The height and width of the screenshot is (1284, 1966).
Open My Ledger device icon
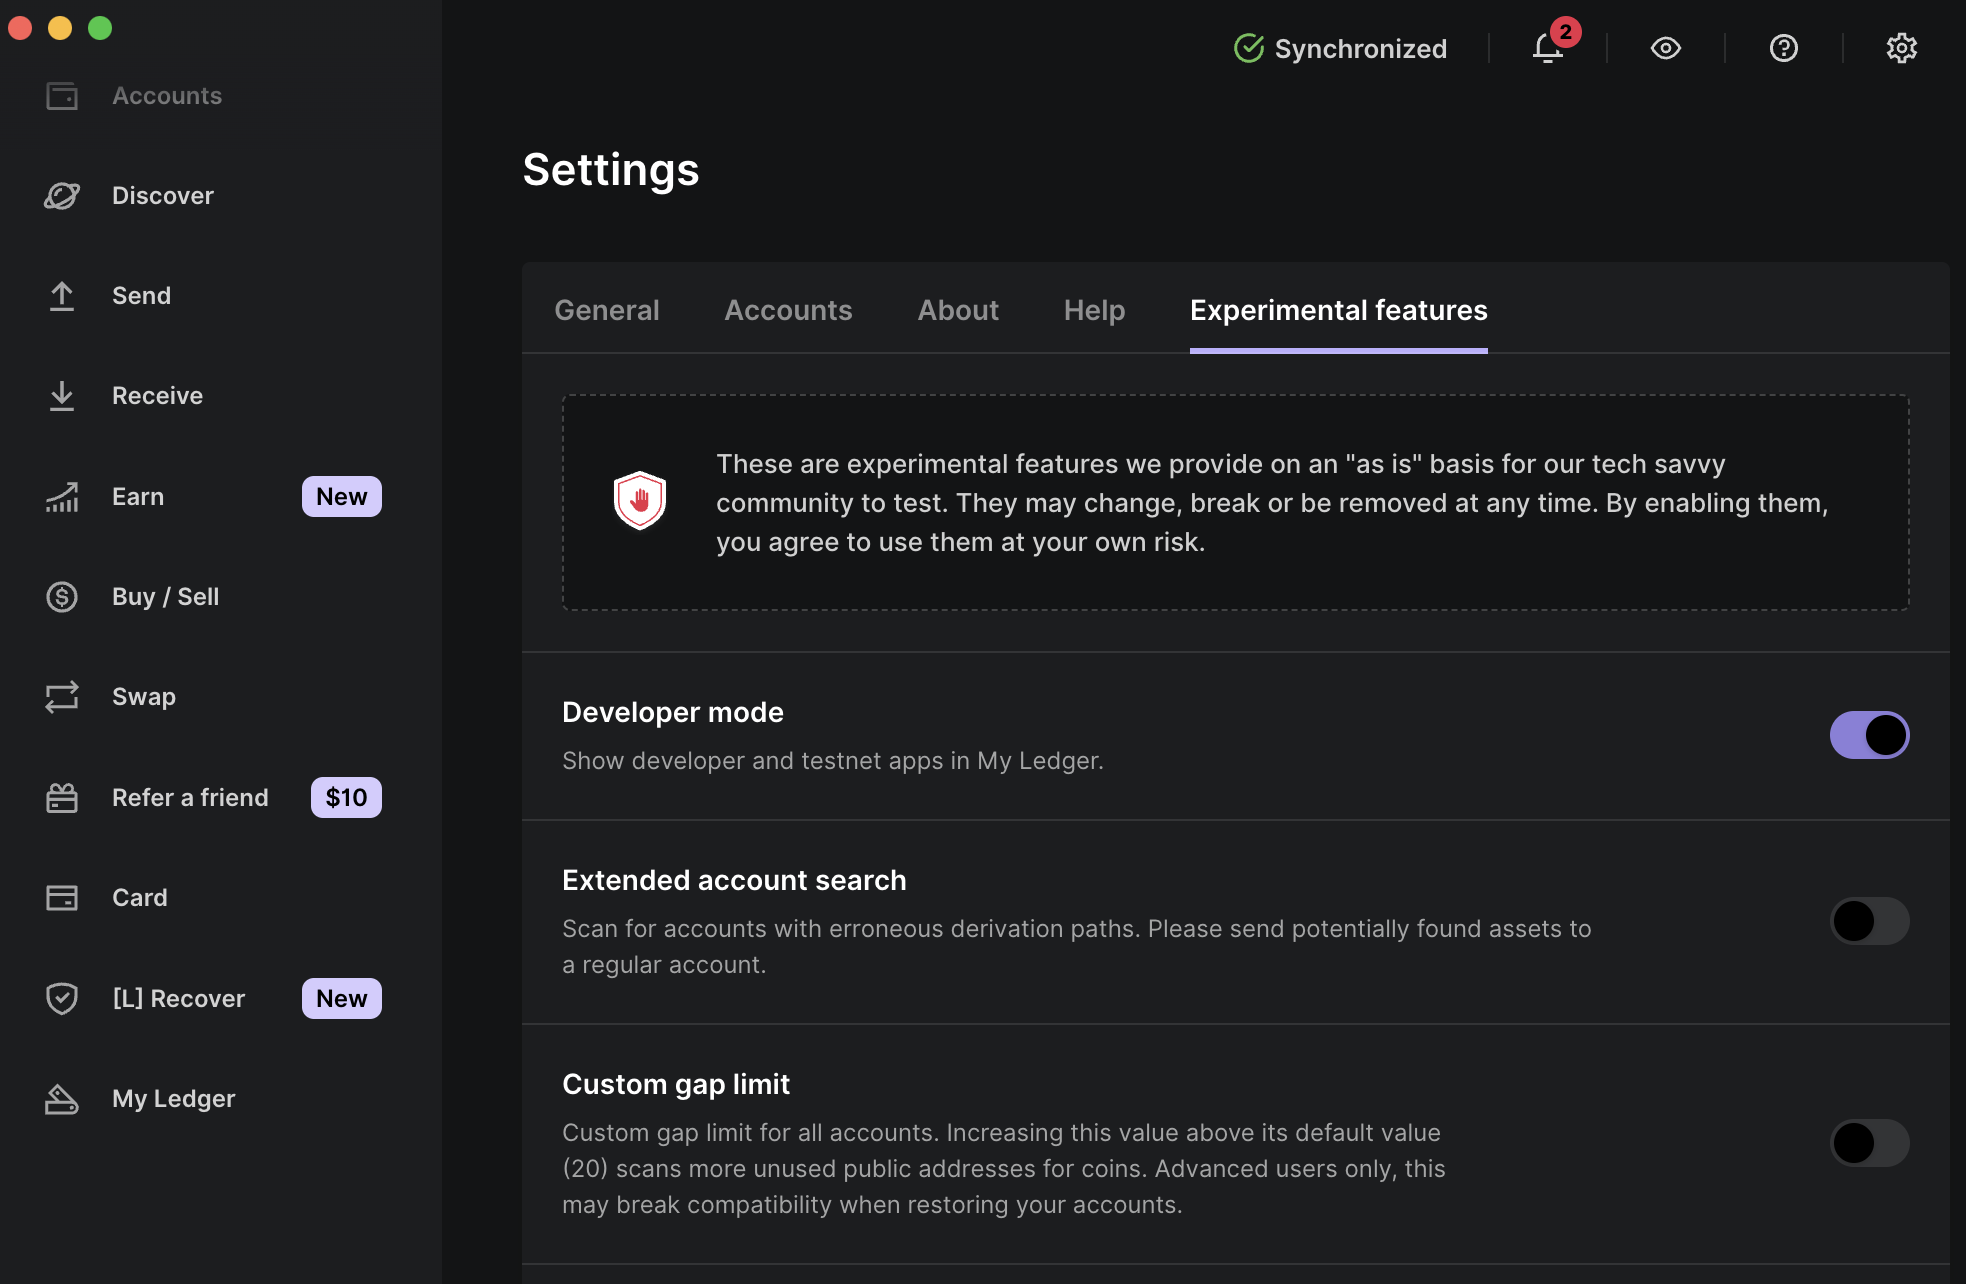tap(62, 1099)
